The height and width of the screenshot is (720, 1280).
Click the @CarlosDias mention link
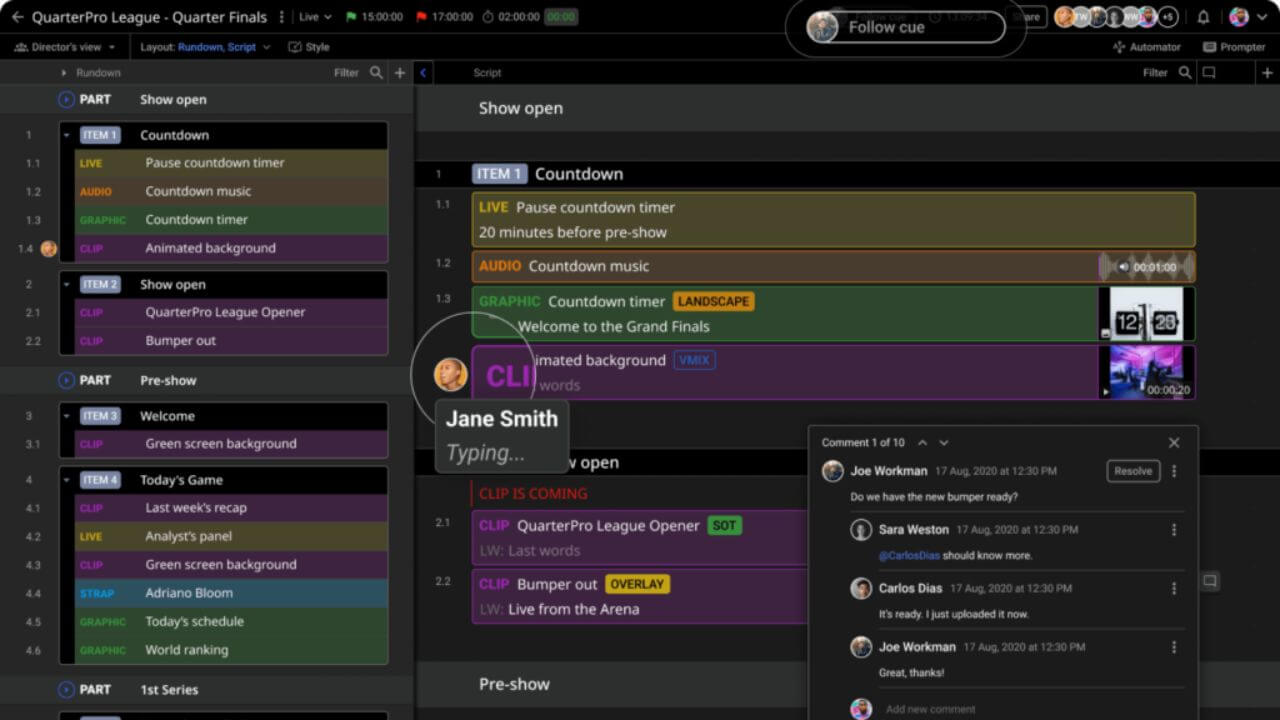tap(909, 555)
